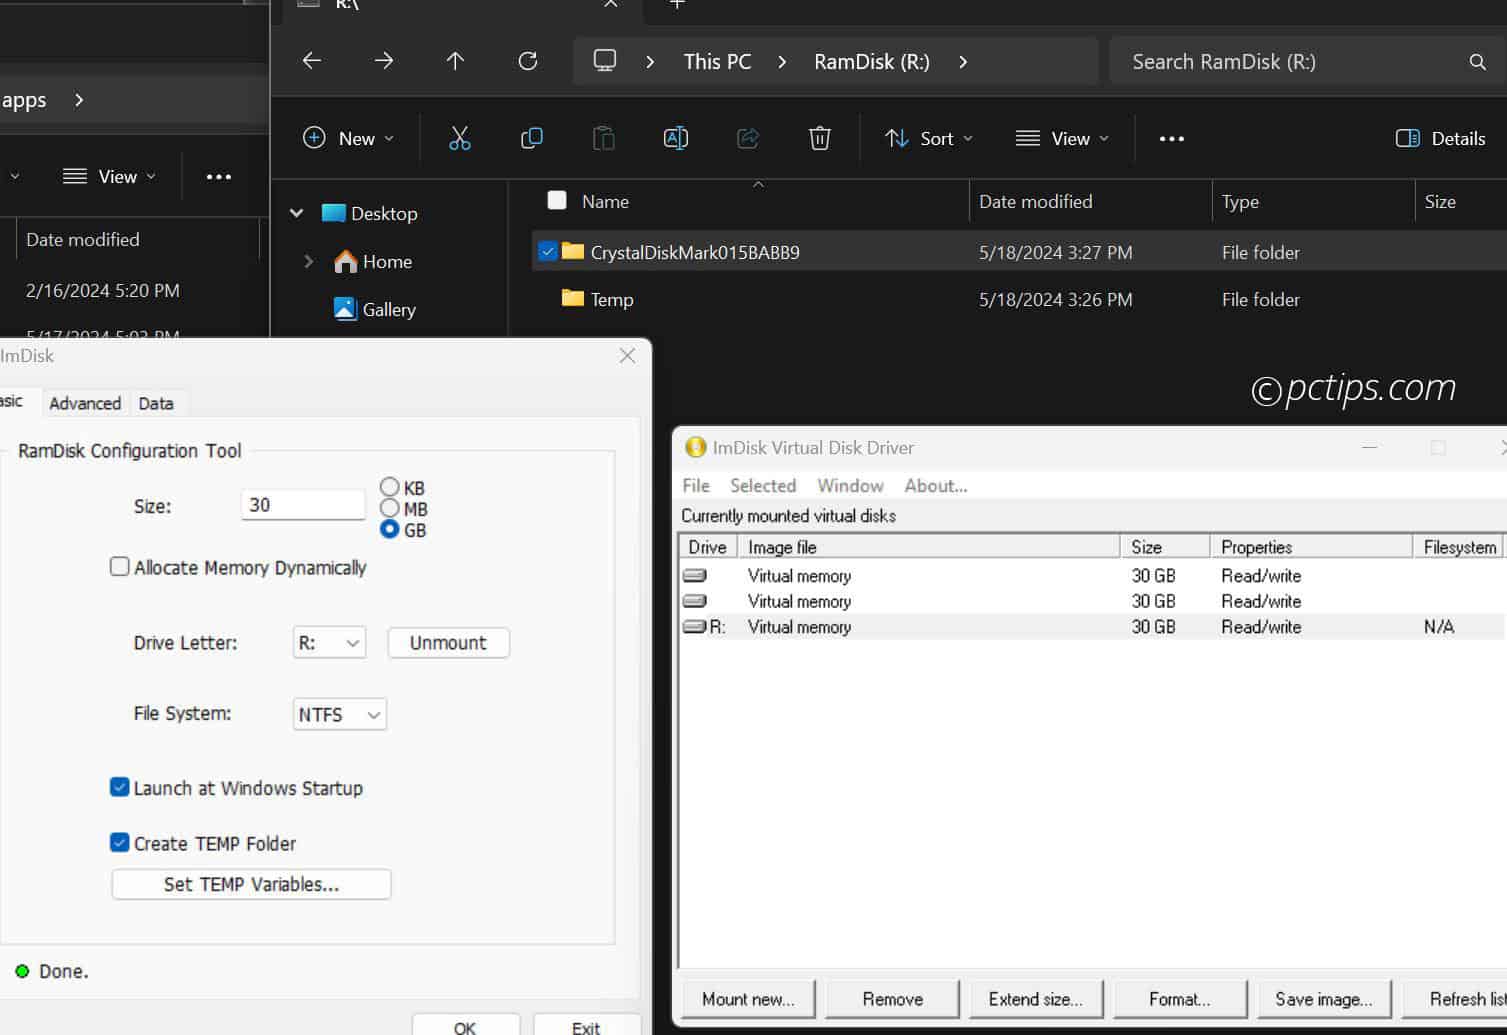The height and width of the screenshot is (1035, 1507).
Task: Select the MB size unit radio button
Action: [390, 509]
